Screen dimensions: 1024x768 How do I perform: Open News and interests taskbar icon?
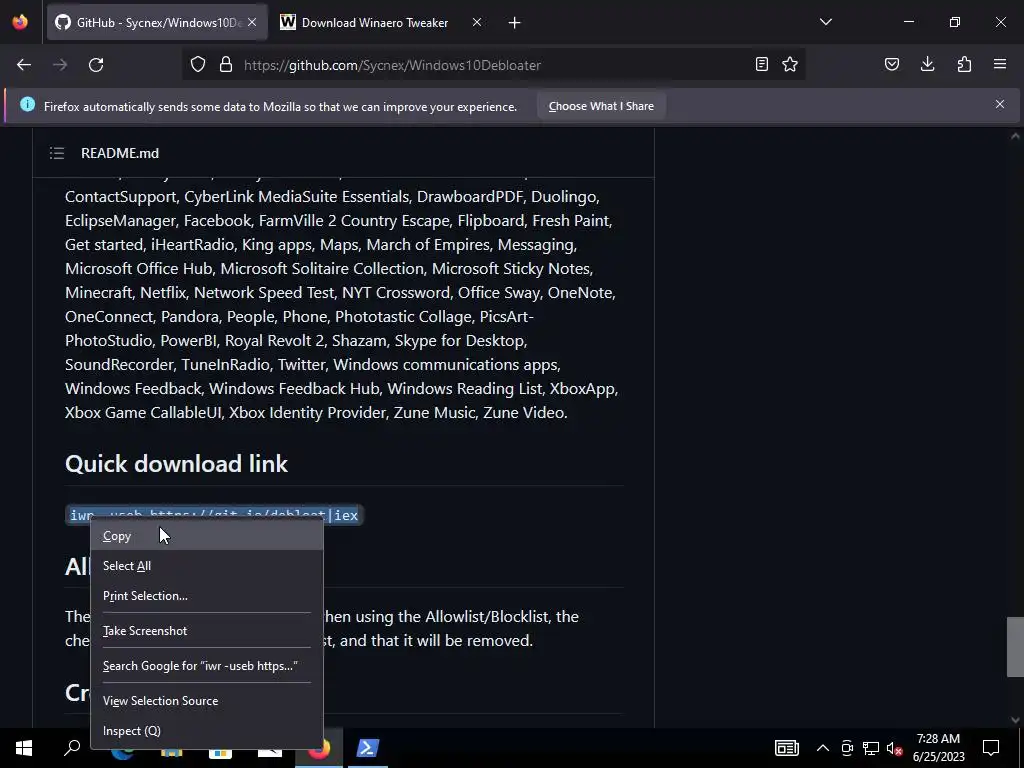[786, 748]
